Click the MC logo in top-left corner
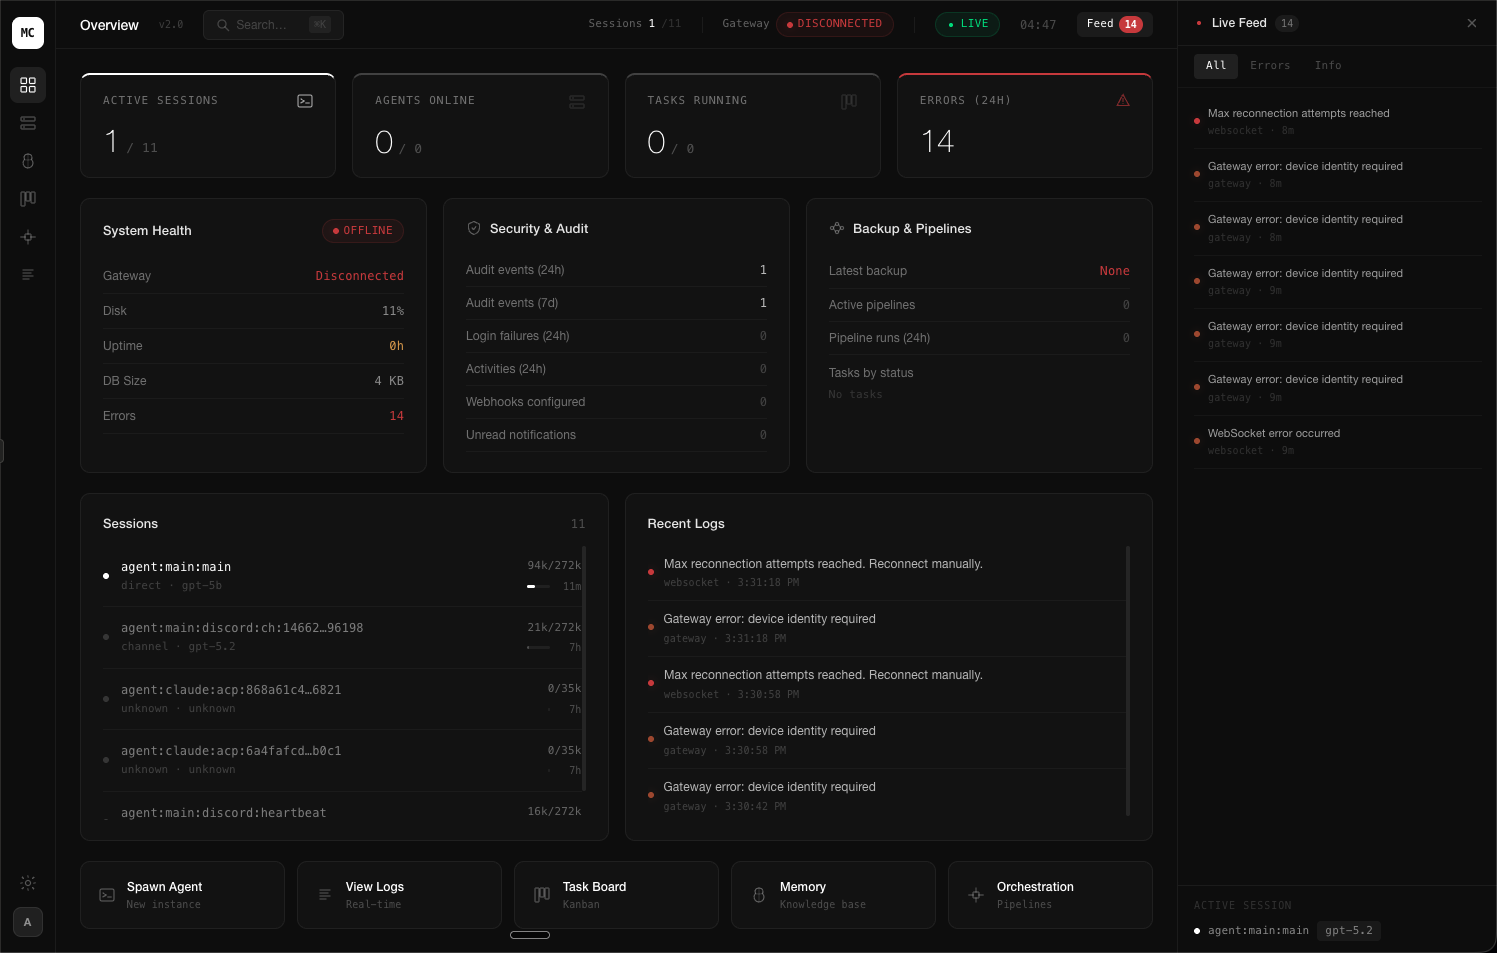The width and height of the screenshot is (1497, 953). [x=28, y=33]
